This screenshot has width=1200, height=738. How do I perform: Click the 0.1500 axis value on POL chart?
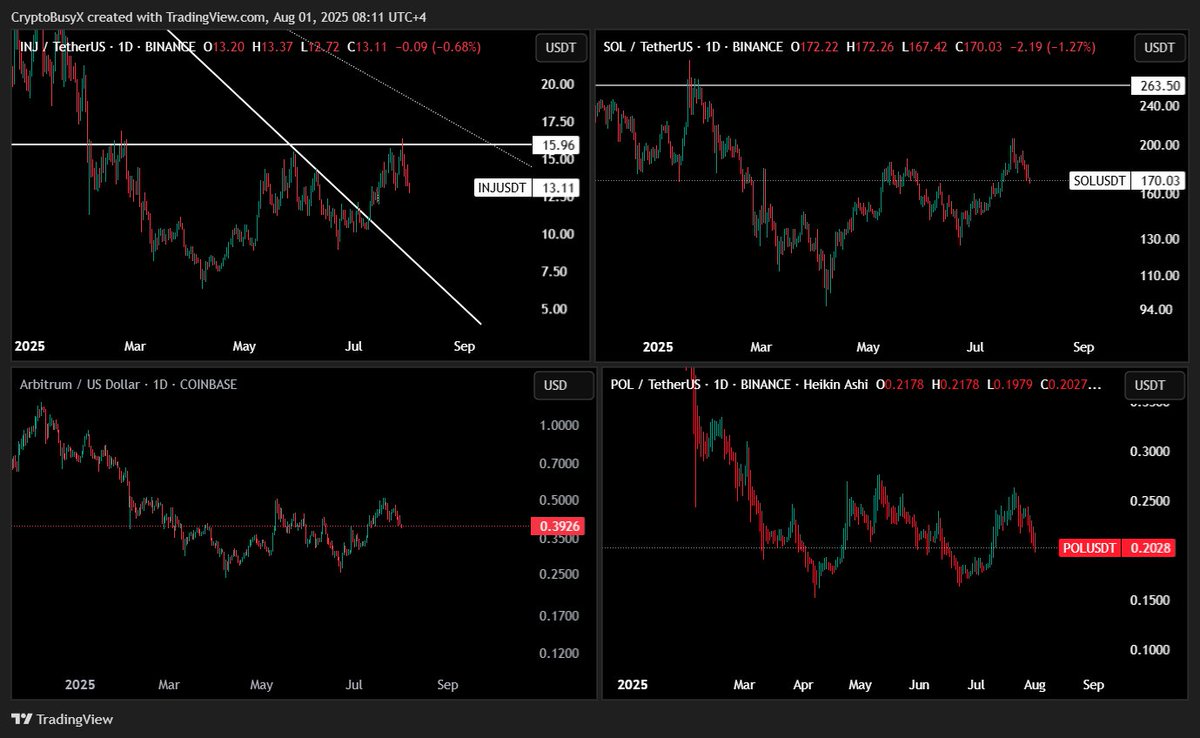1150,600
